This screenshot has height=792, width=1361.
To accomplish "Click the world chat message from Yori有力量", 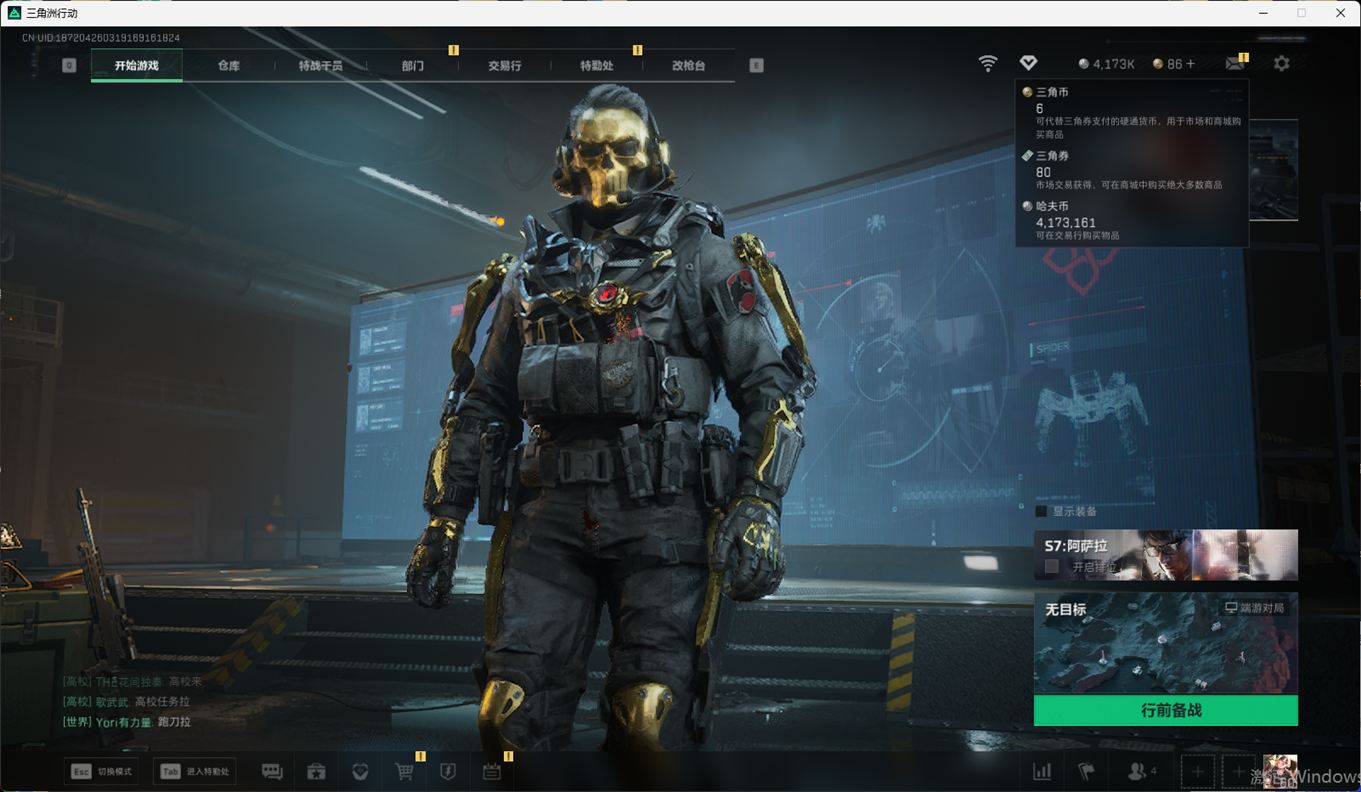I will 126,722.
